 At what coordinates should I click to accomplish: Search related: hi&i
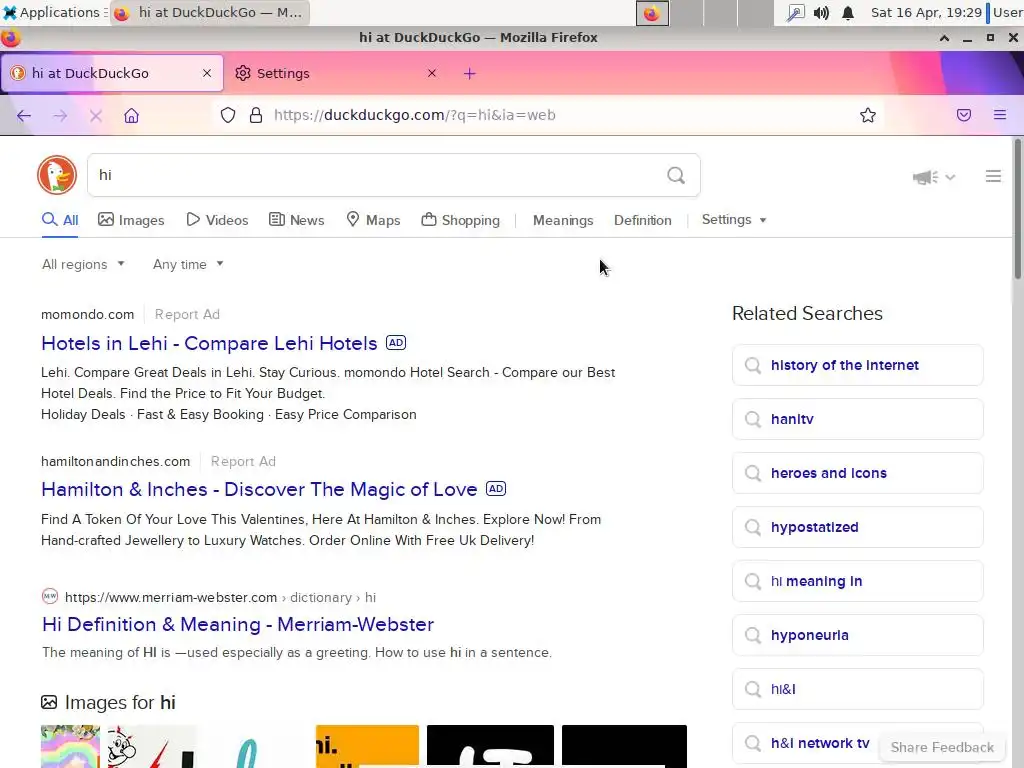(857, 689)
